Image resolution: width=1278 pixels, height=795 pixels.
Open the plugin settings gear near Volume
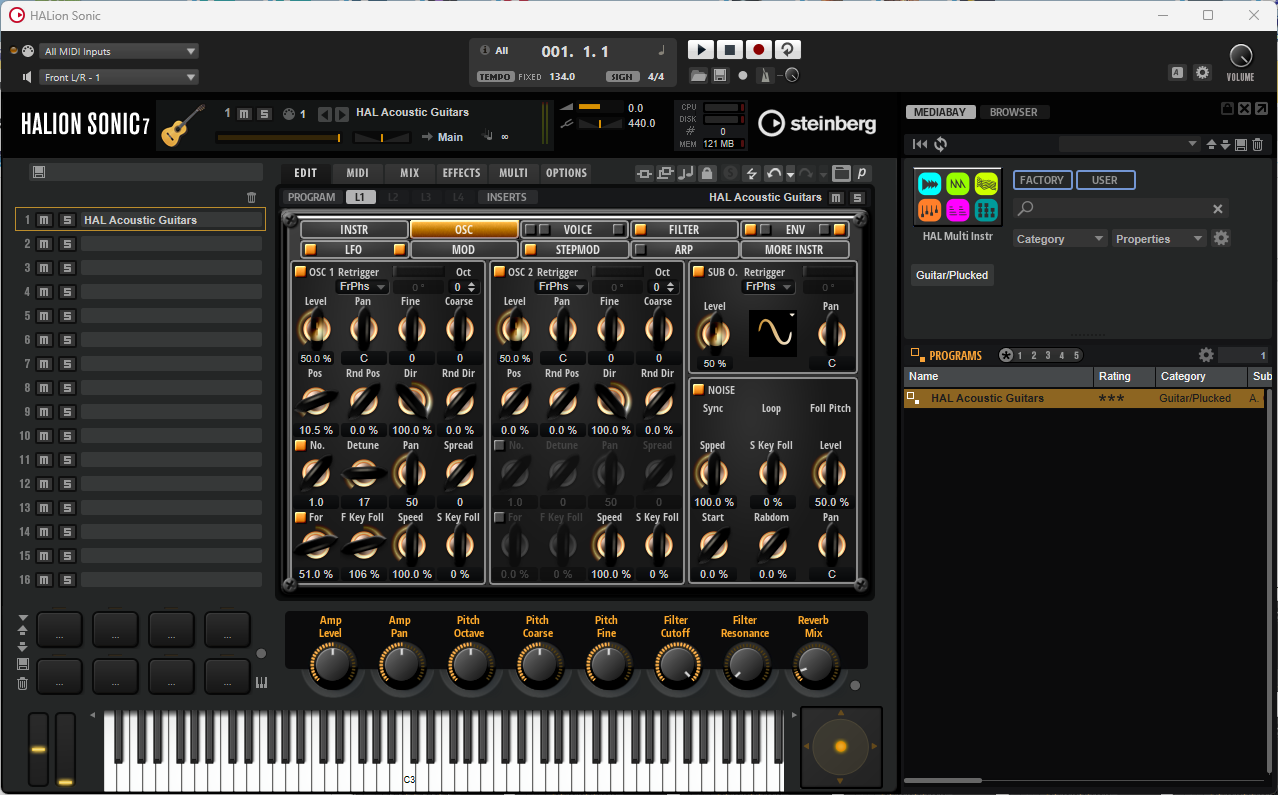[x=1202, y=72]
